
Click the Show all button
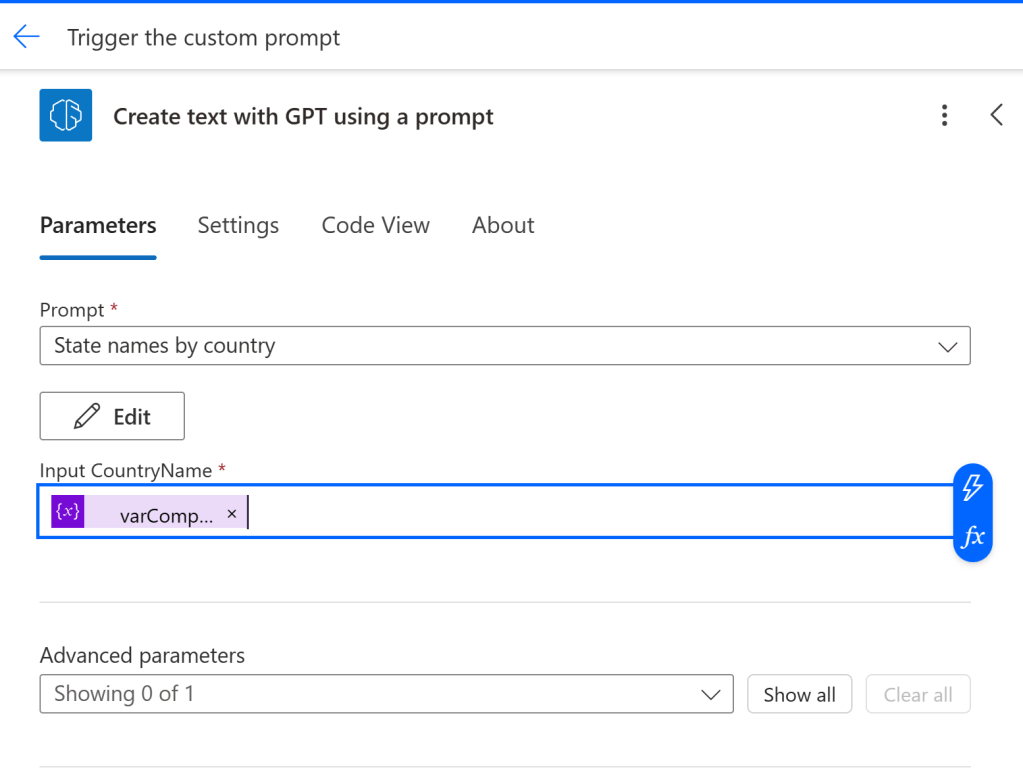(799, 695)
